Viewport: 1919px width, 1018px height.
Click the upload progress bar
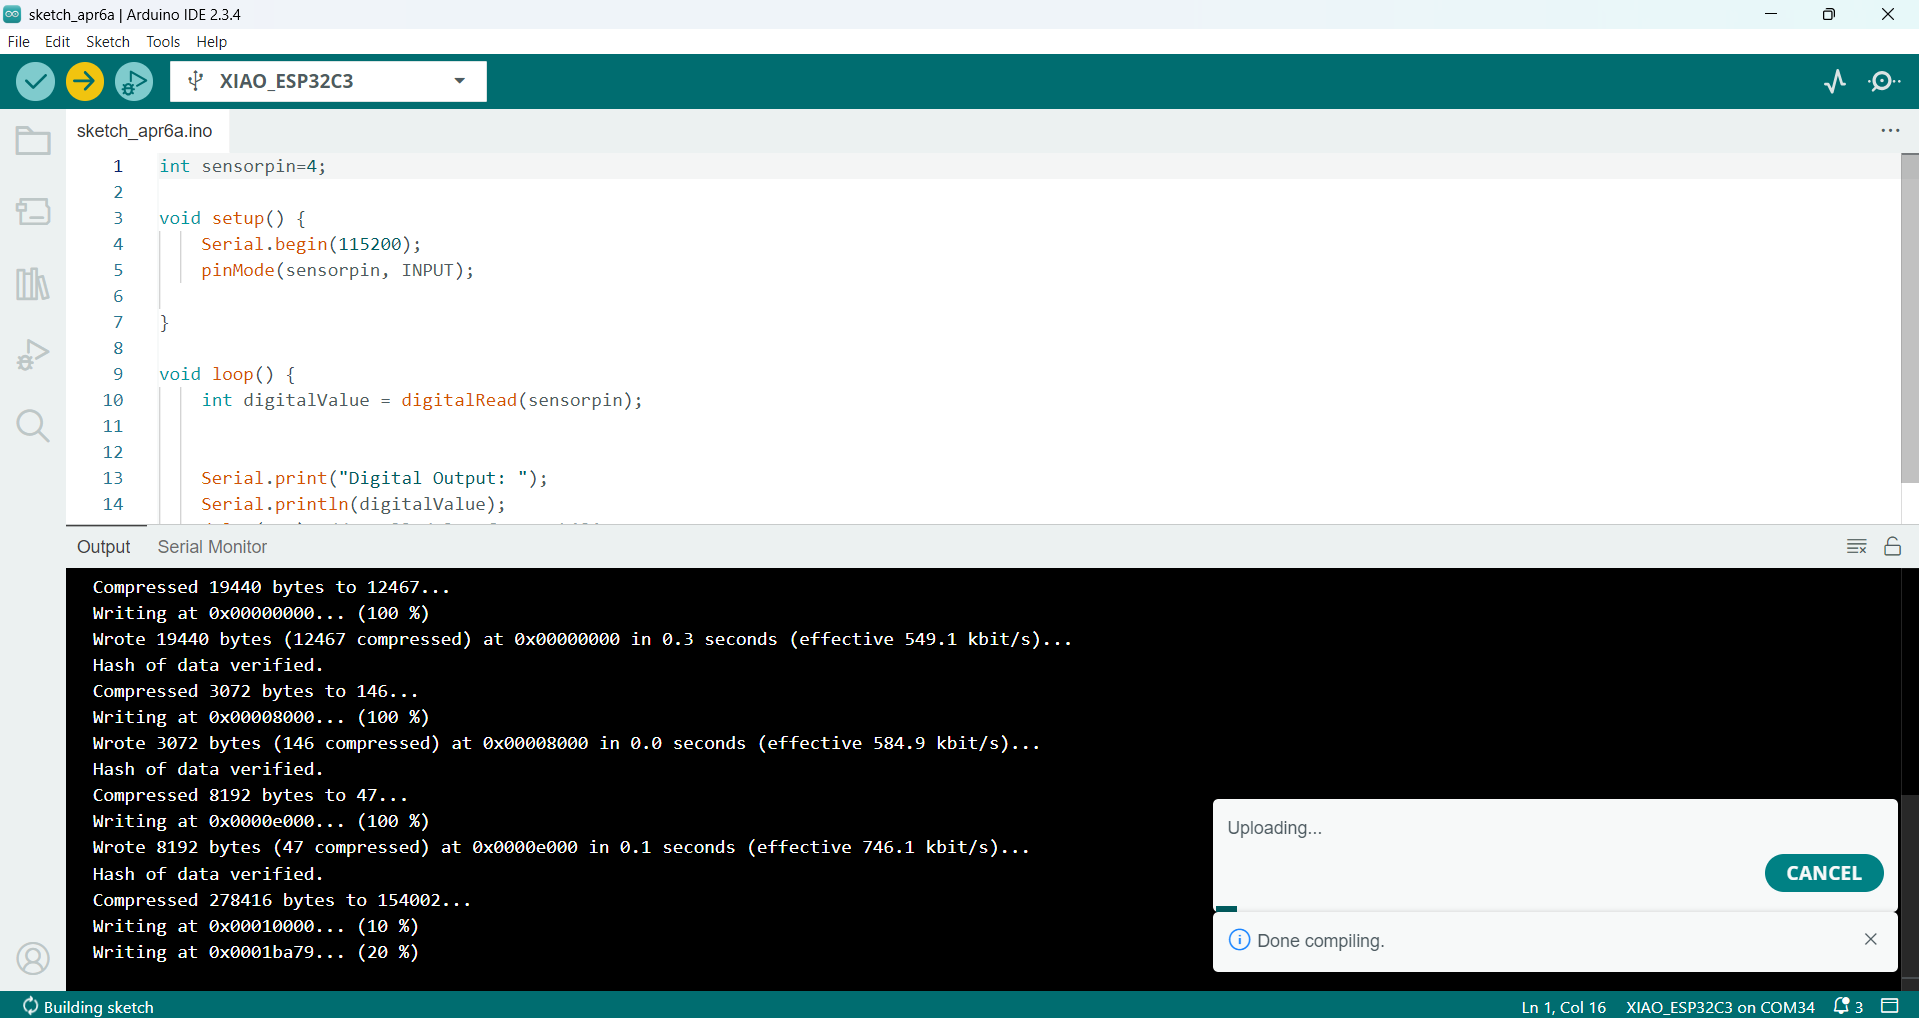(1555, 909)
